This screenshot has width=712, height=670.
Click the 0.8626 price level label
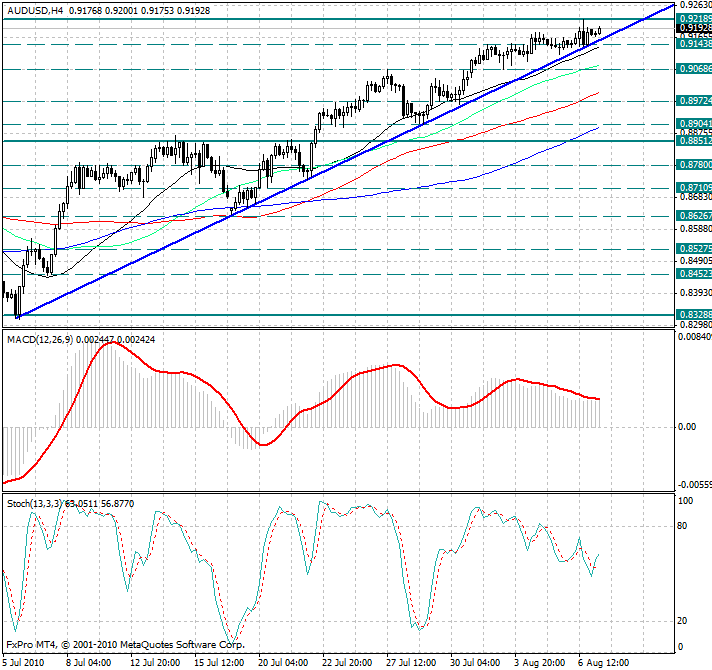pyautogui.click(x=694, y=216)
